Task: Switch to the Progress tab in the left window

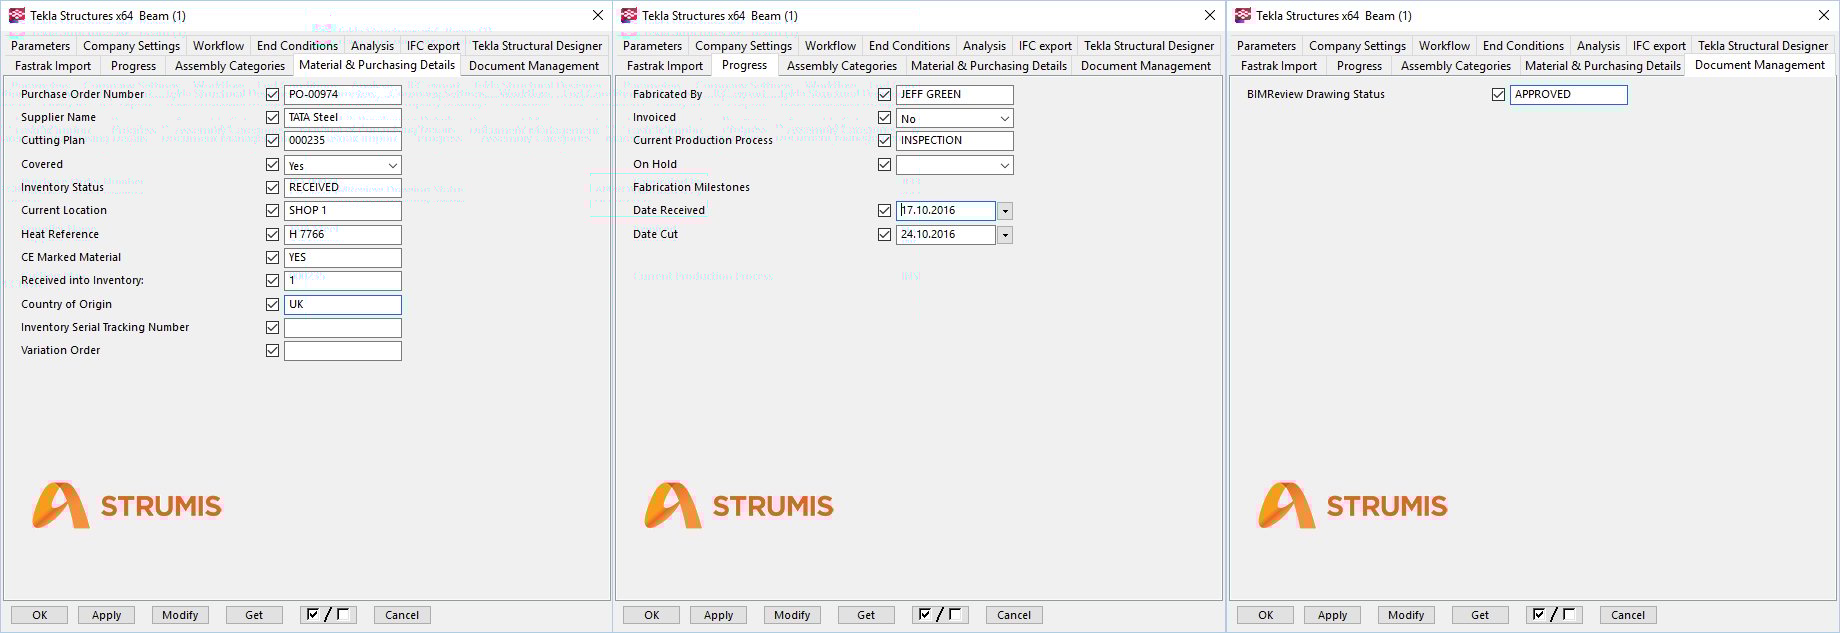Action: pyautogui.click(x=133, y=66)
